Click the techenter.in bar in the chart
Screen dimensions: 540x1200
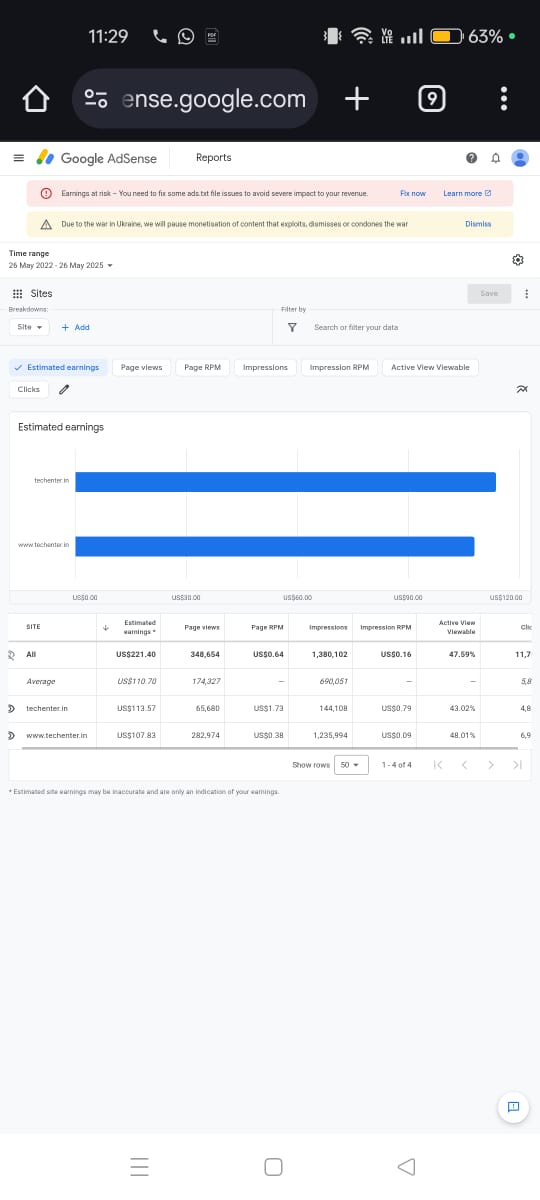click(285, 482)
